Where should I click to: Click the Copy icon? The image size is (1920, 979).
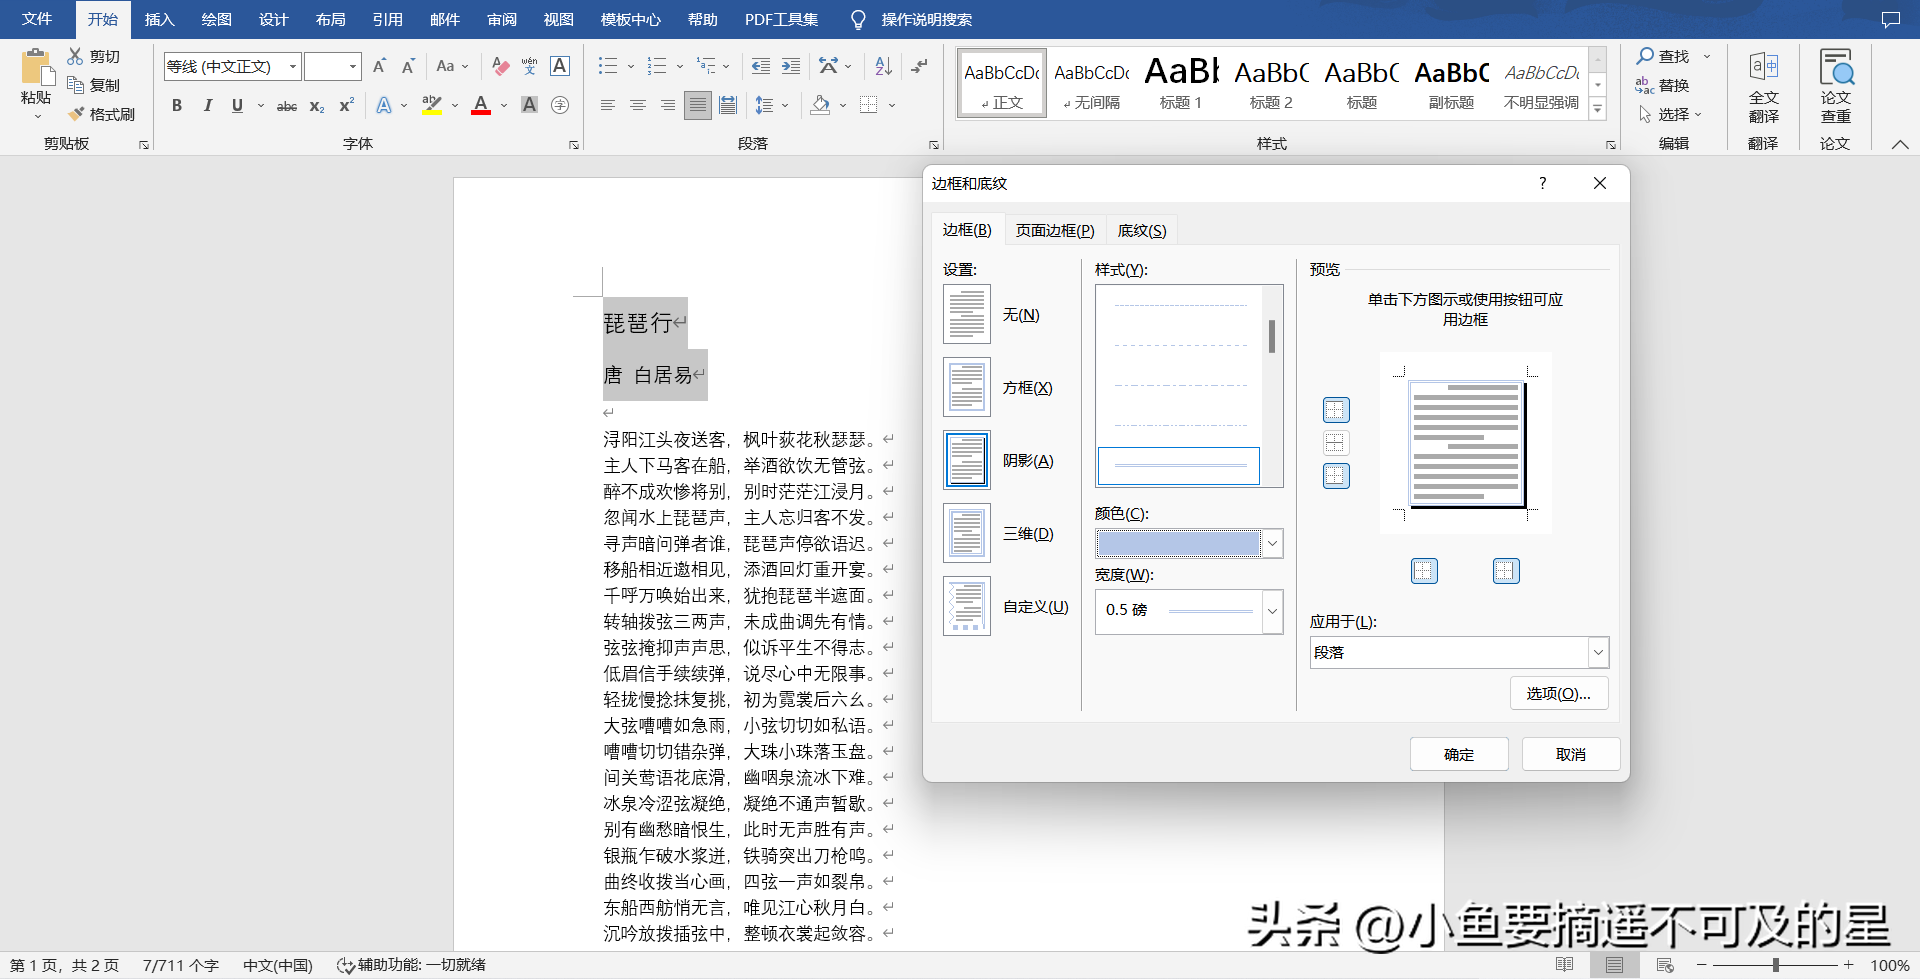coord(75,85)
